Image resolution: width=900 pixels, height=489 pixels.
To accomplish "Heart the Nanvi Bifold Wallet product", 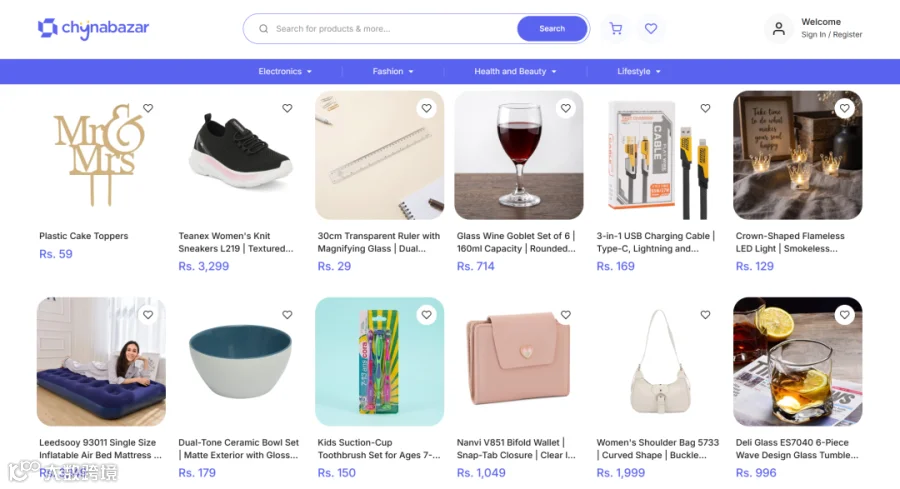I will click(566, 315).
